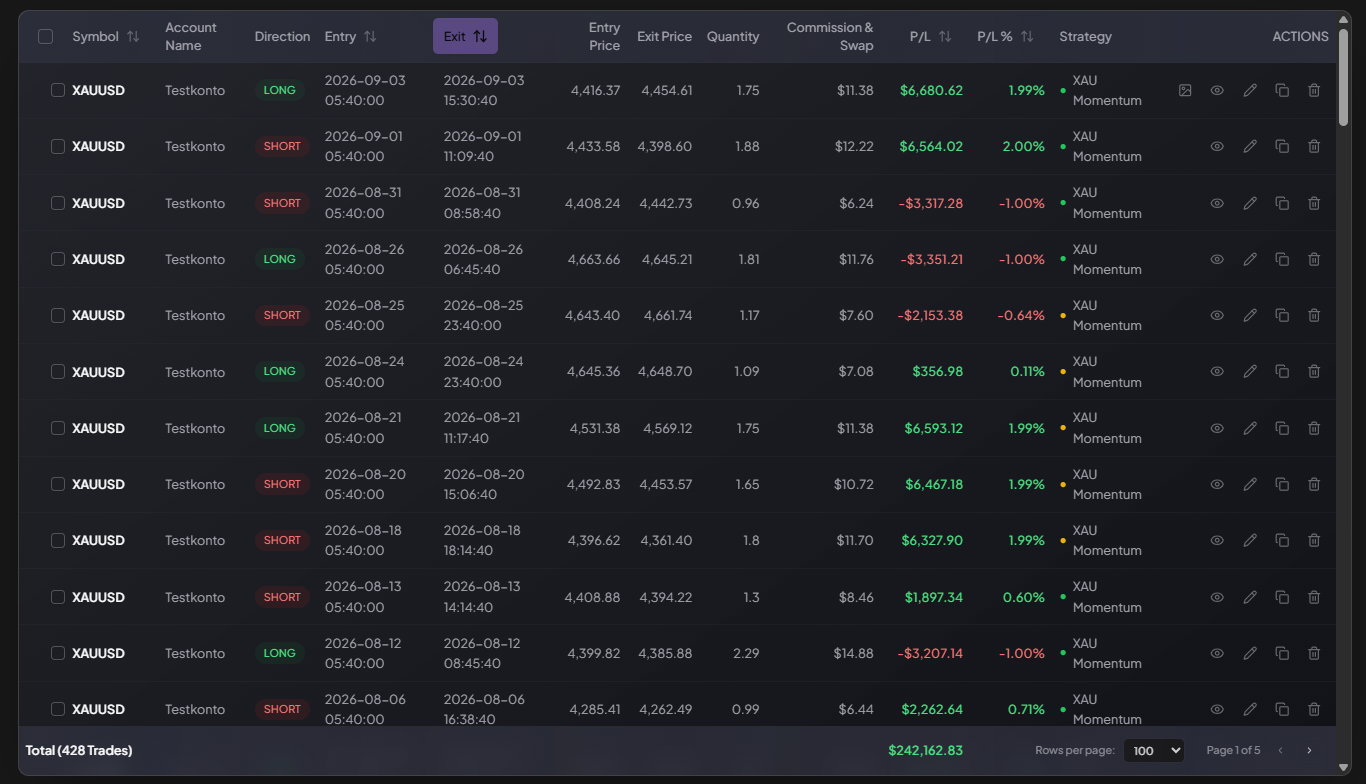Check the box for the 2026-08-31 trade
1366x784 pixels.
pyautogui.click(x=58, y=203)
